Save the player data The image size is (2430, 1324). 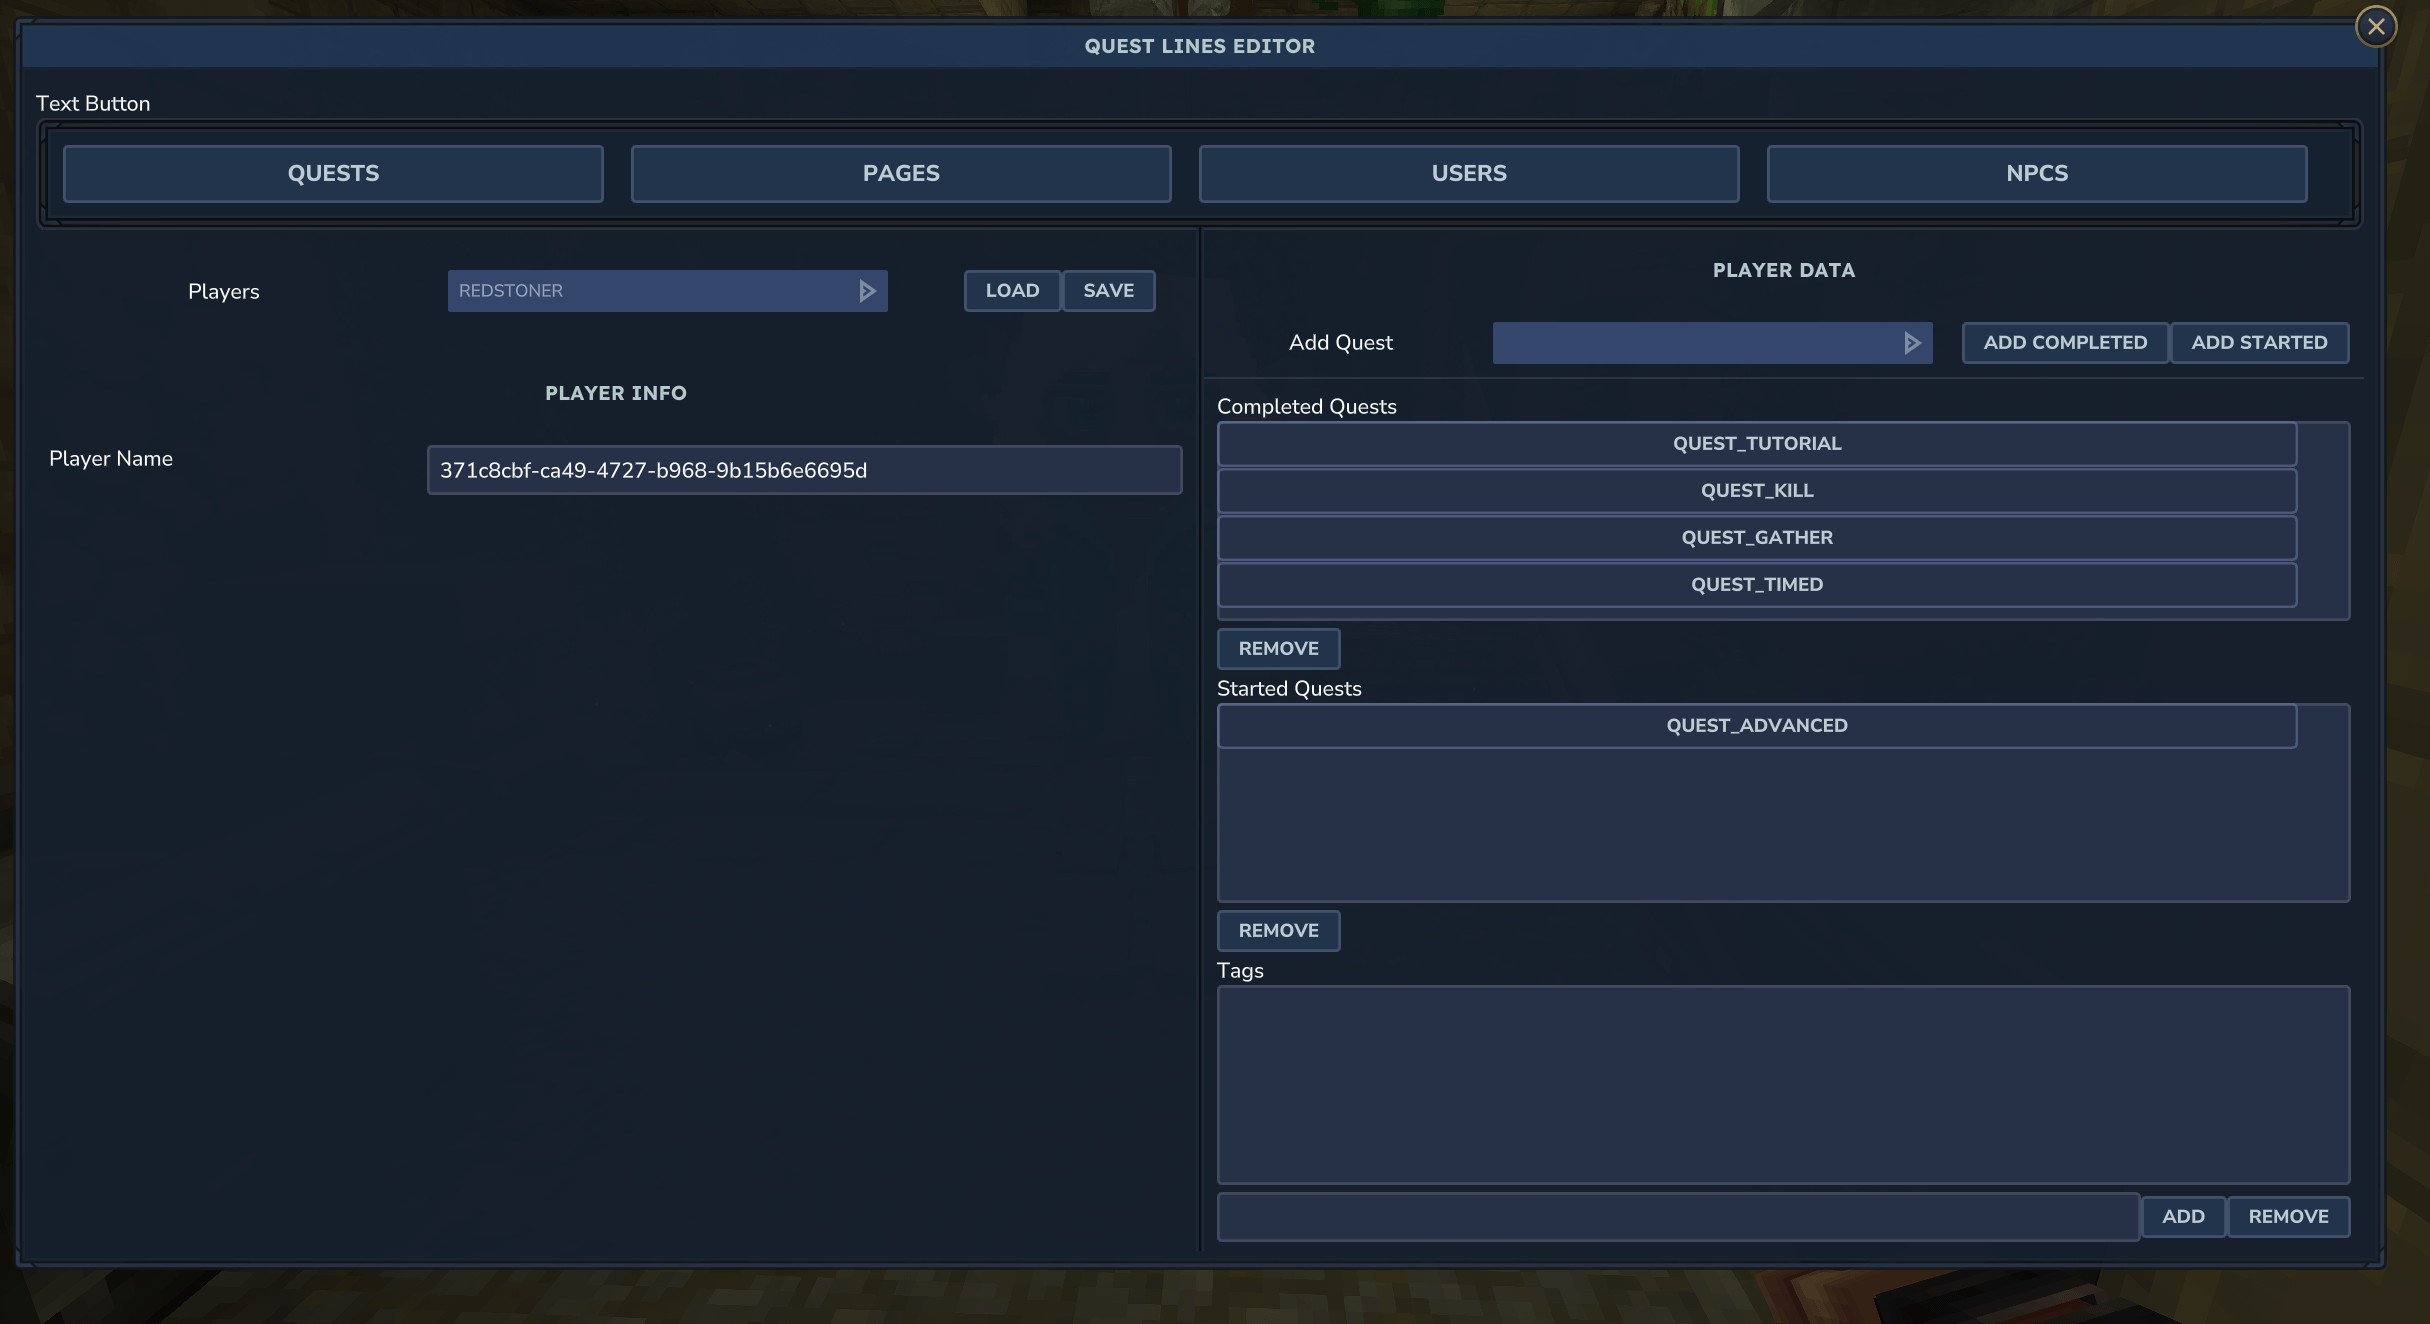click(x=1109, y=291)
